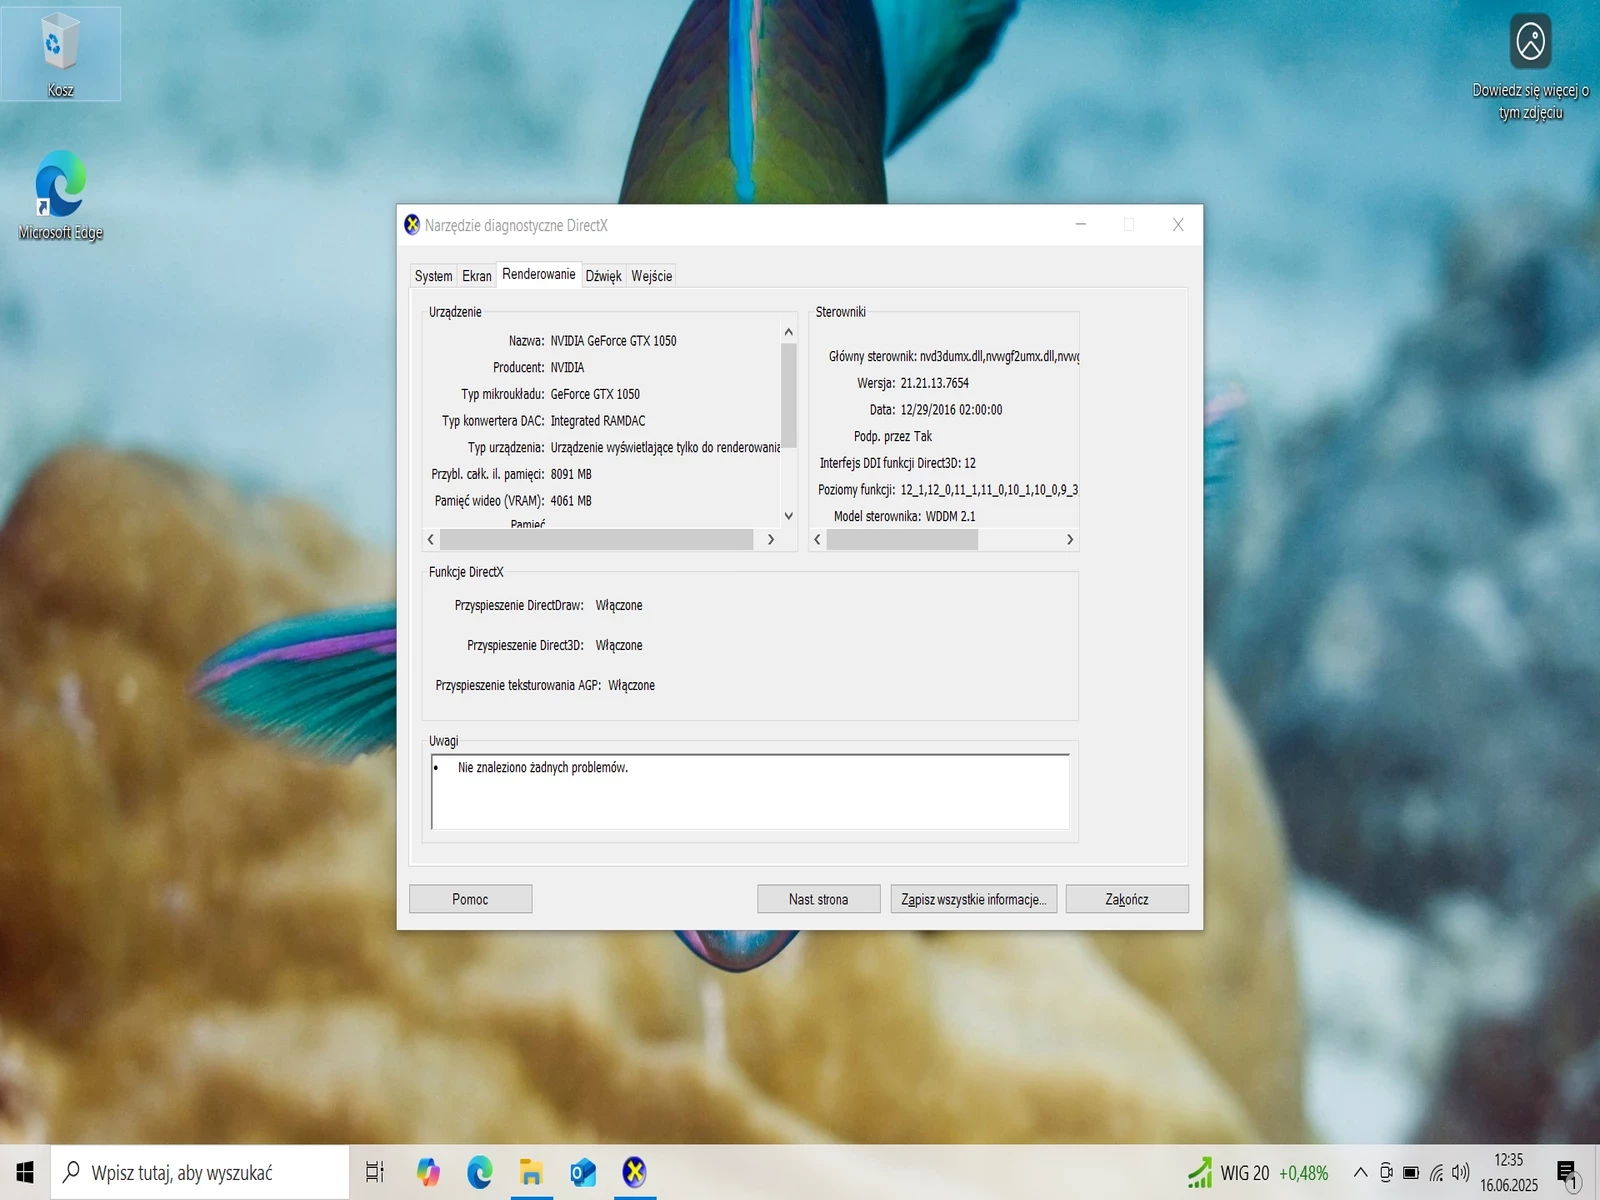The image size is (1600, 1200).
Task: Switch to the System tab
Action: (433, 275)
